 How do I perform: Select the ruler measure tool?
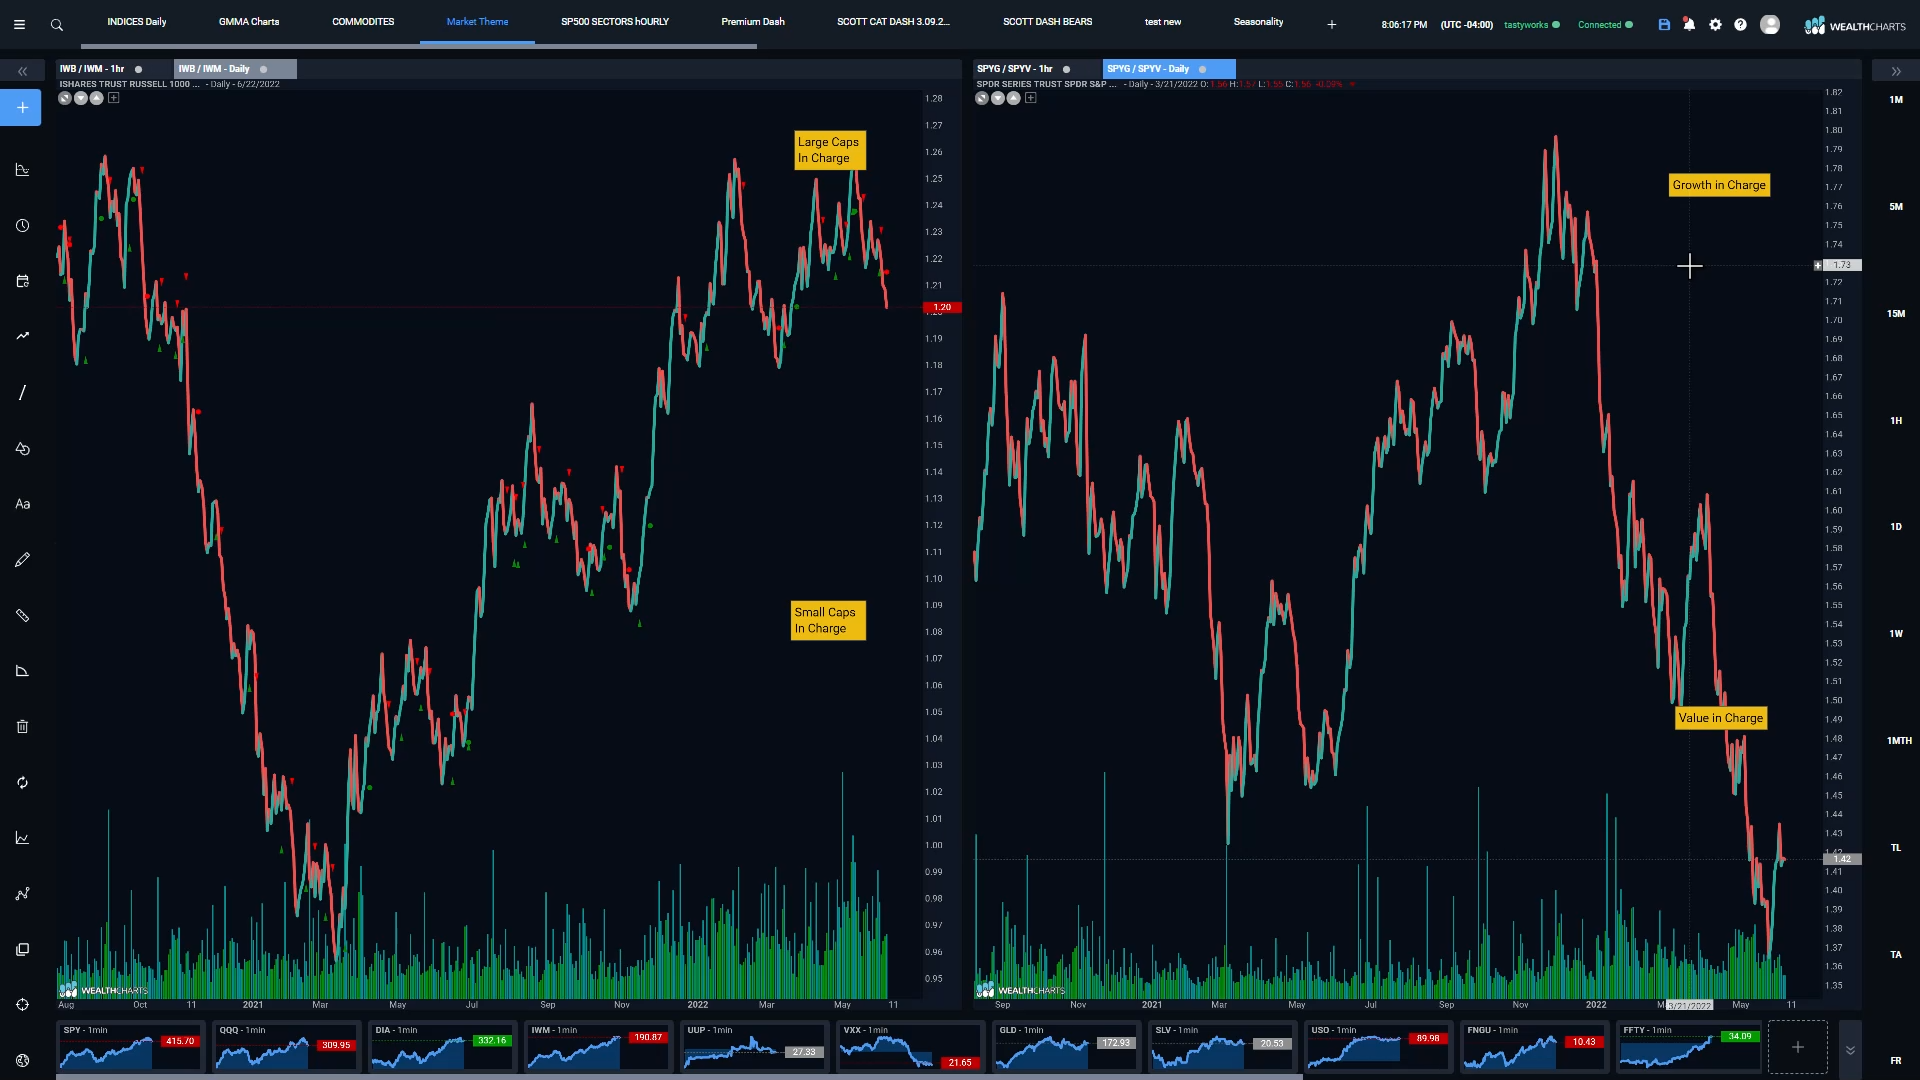point(22,615)
